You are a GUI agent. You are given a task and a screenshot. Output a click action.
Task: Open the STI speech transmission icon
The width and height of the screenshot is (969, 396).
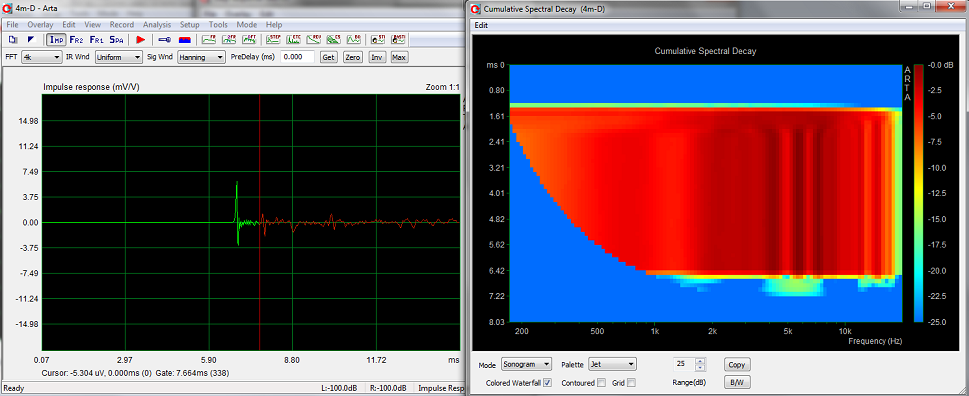click(378, 40)
